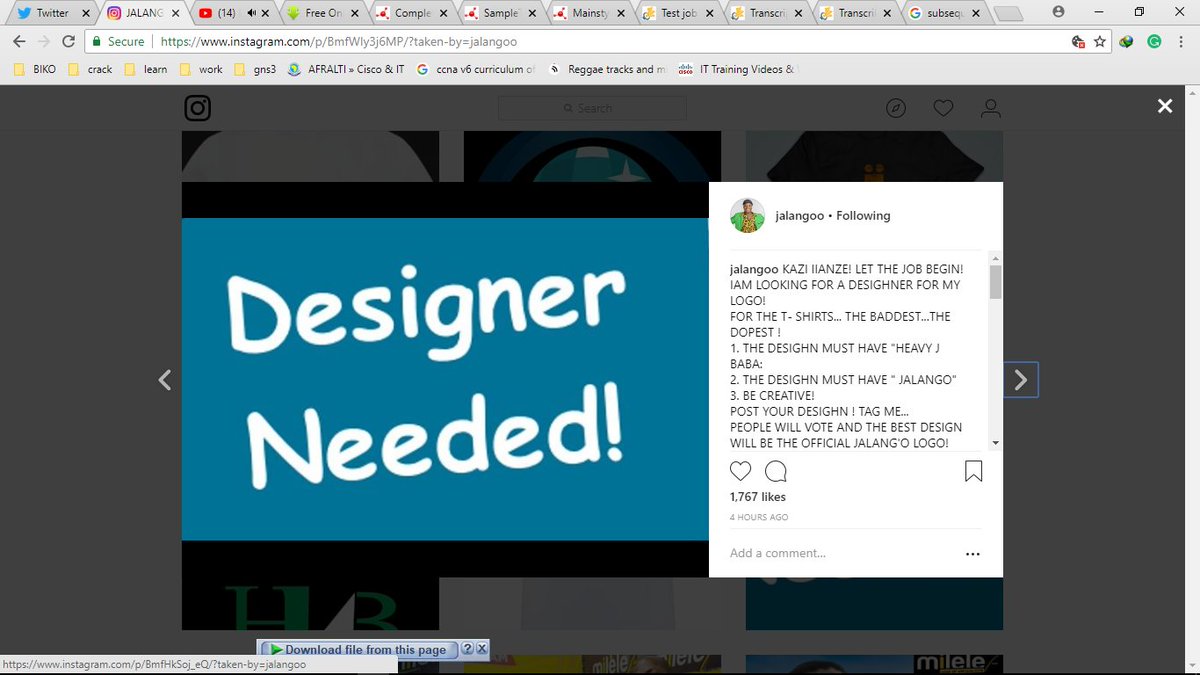Image resolution: width=1200 pixels, height=675 pixels.
Task: Open gns3 bookmarks folder
Action: (255, 69)
